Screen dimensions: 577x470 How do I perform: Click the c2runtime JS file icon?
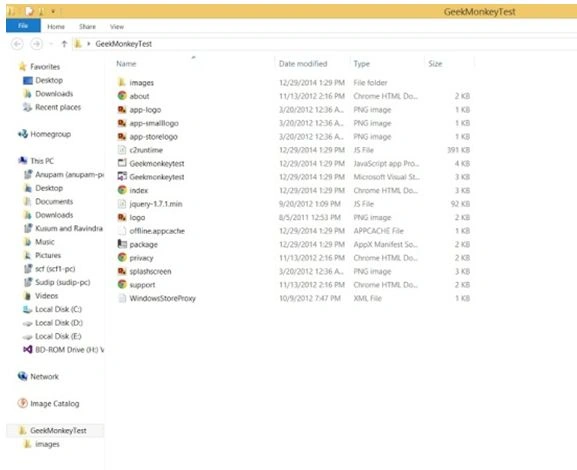122,150
